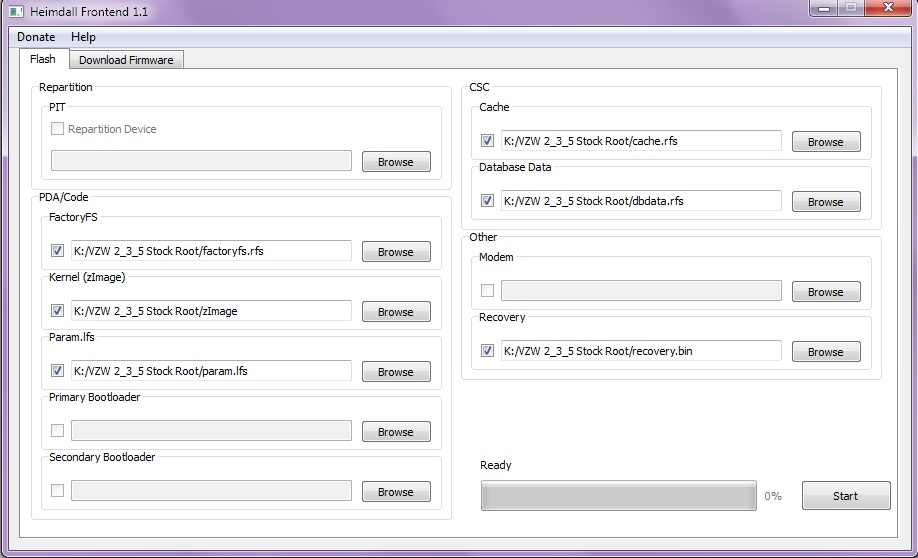Browse for the Recovery file

click(x=825, y=352)
